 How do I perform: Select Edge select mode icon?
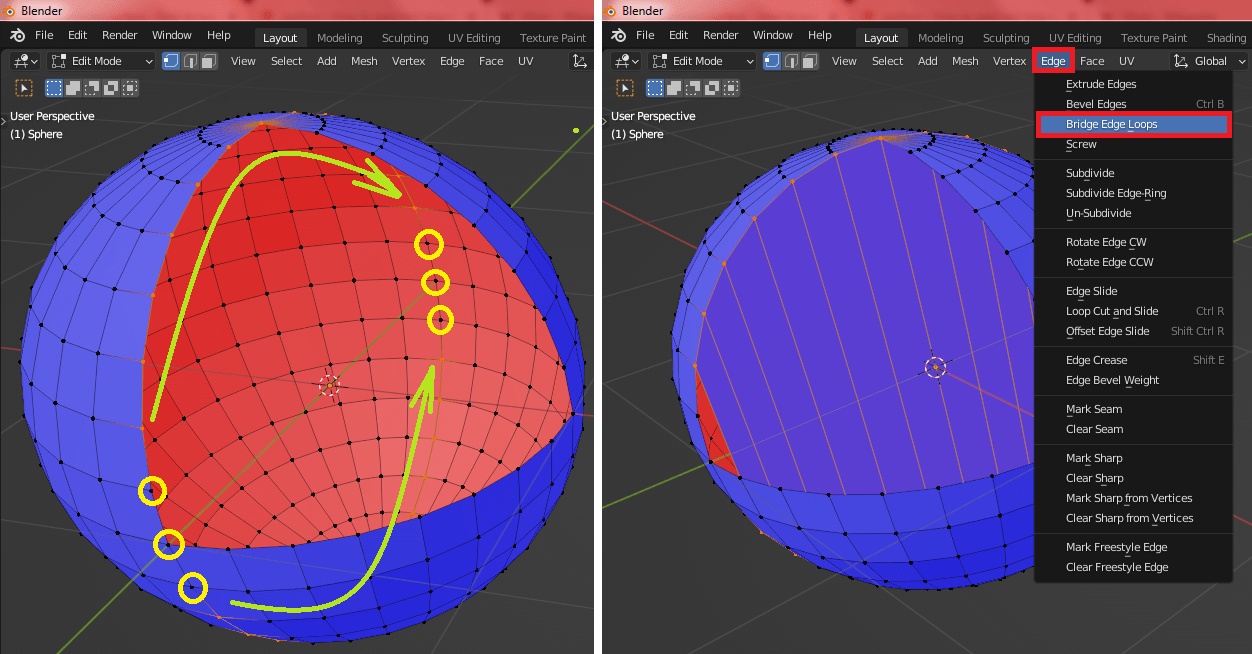(x=189, y=61)
